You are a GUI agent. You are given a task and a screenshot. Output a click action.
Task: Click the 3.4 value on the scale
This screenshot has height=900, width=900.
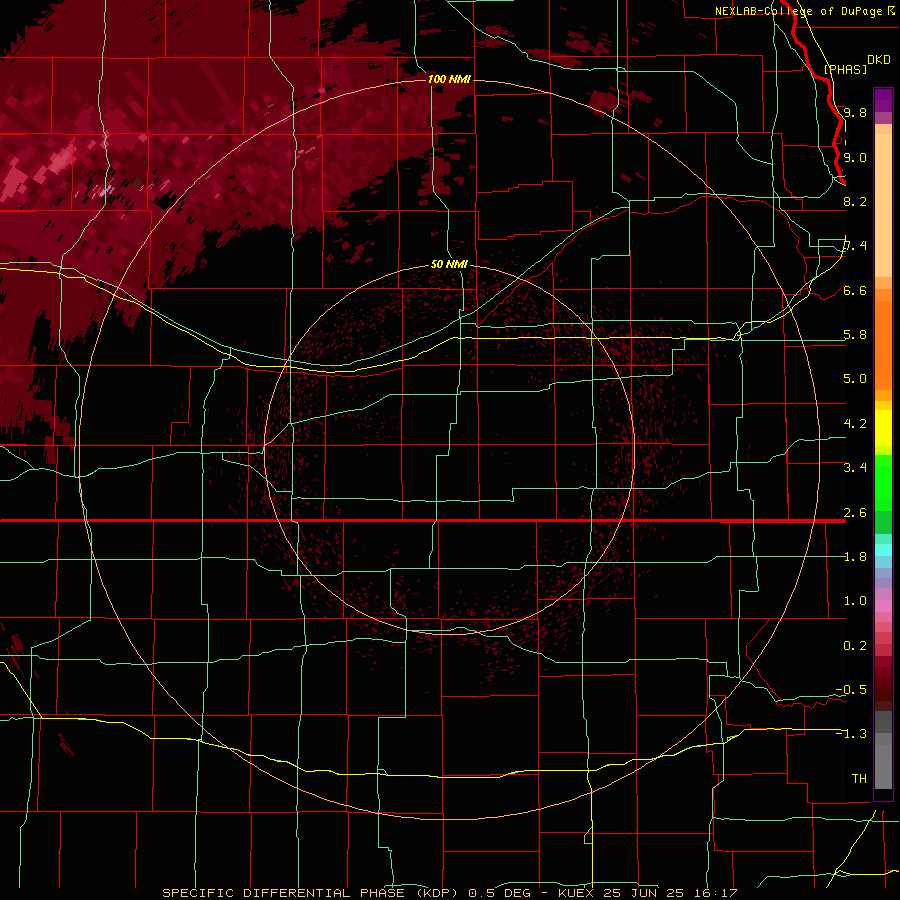pos(855,468)
